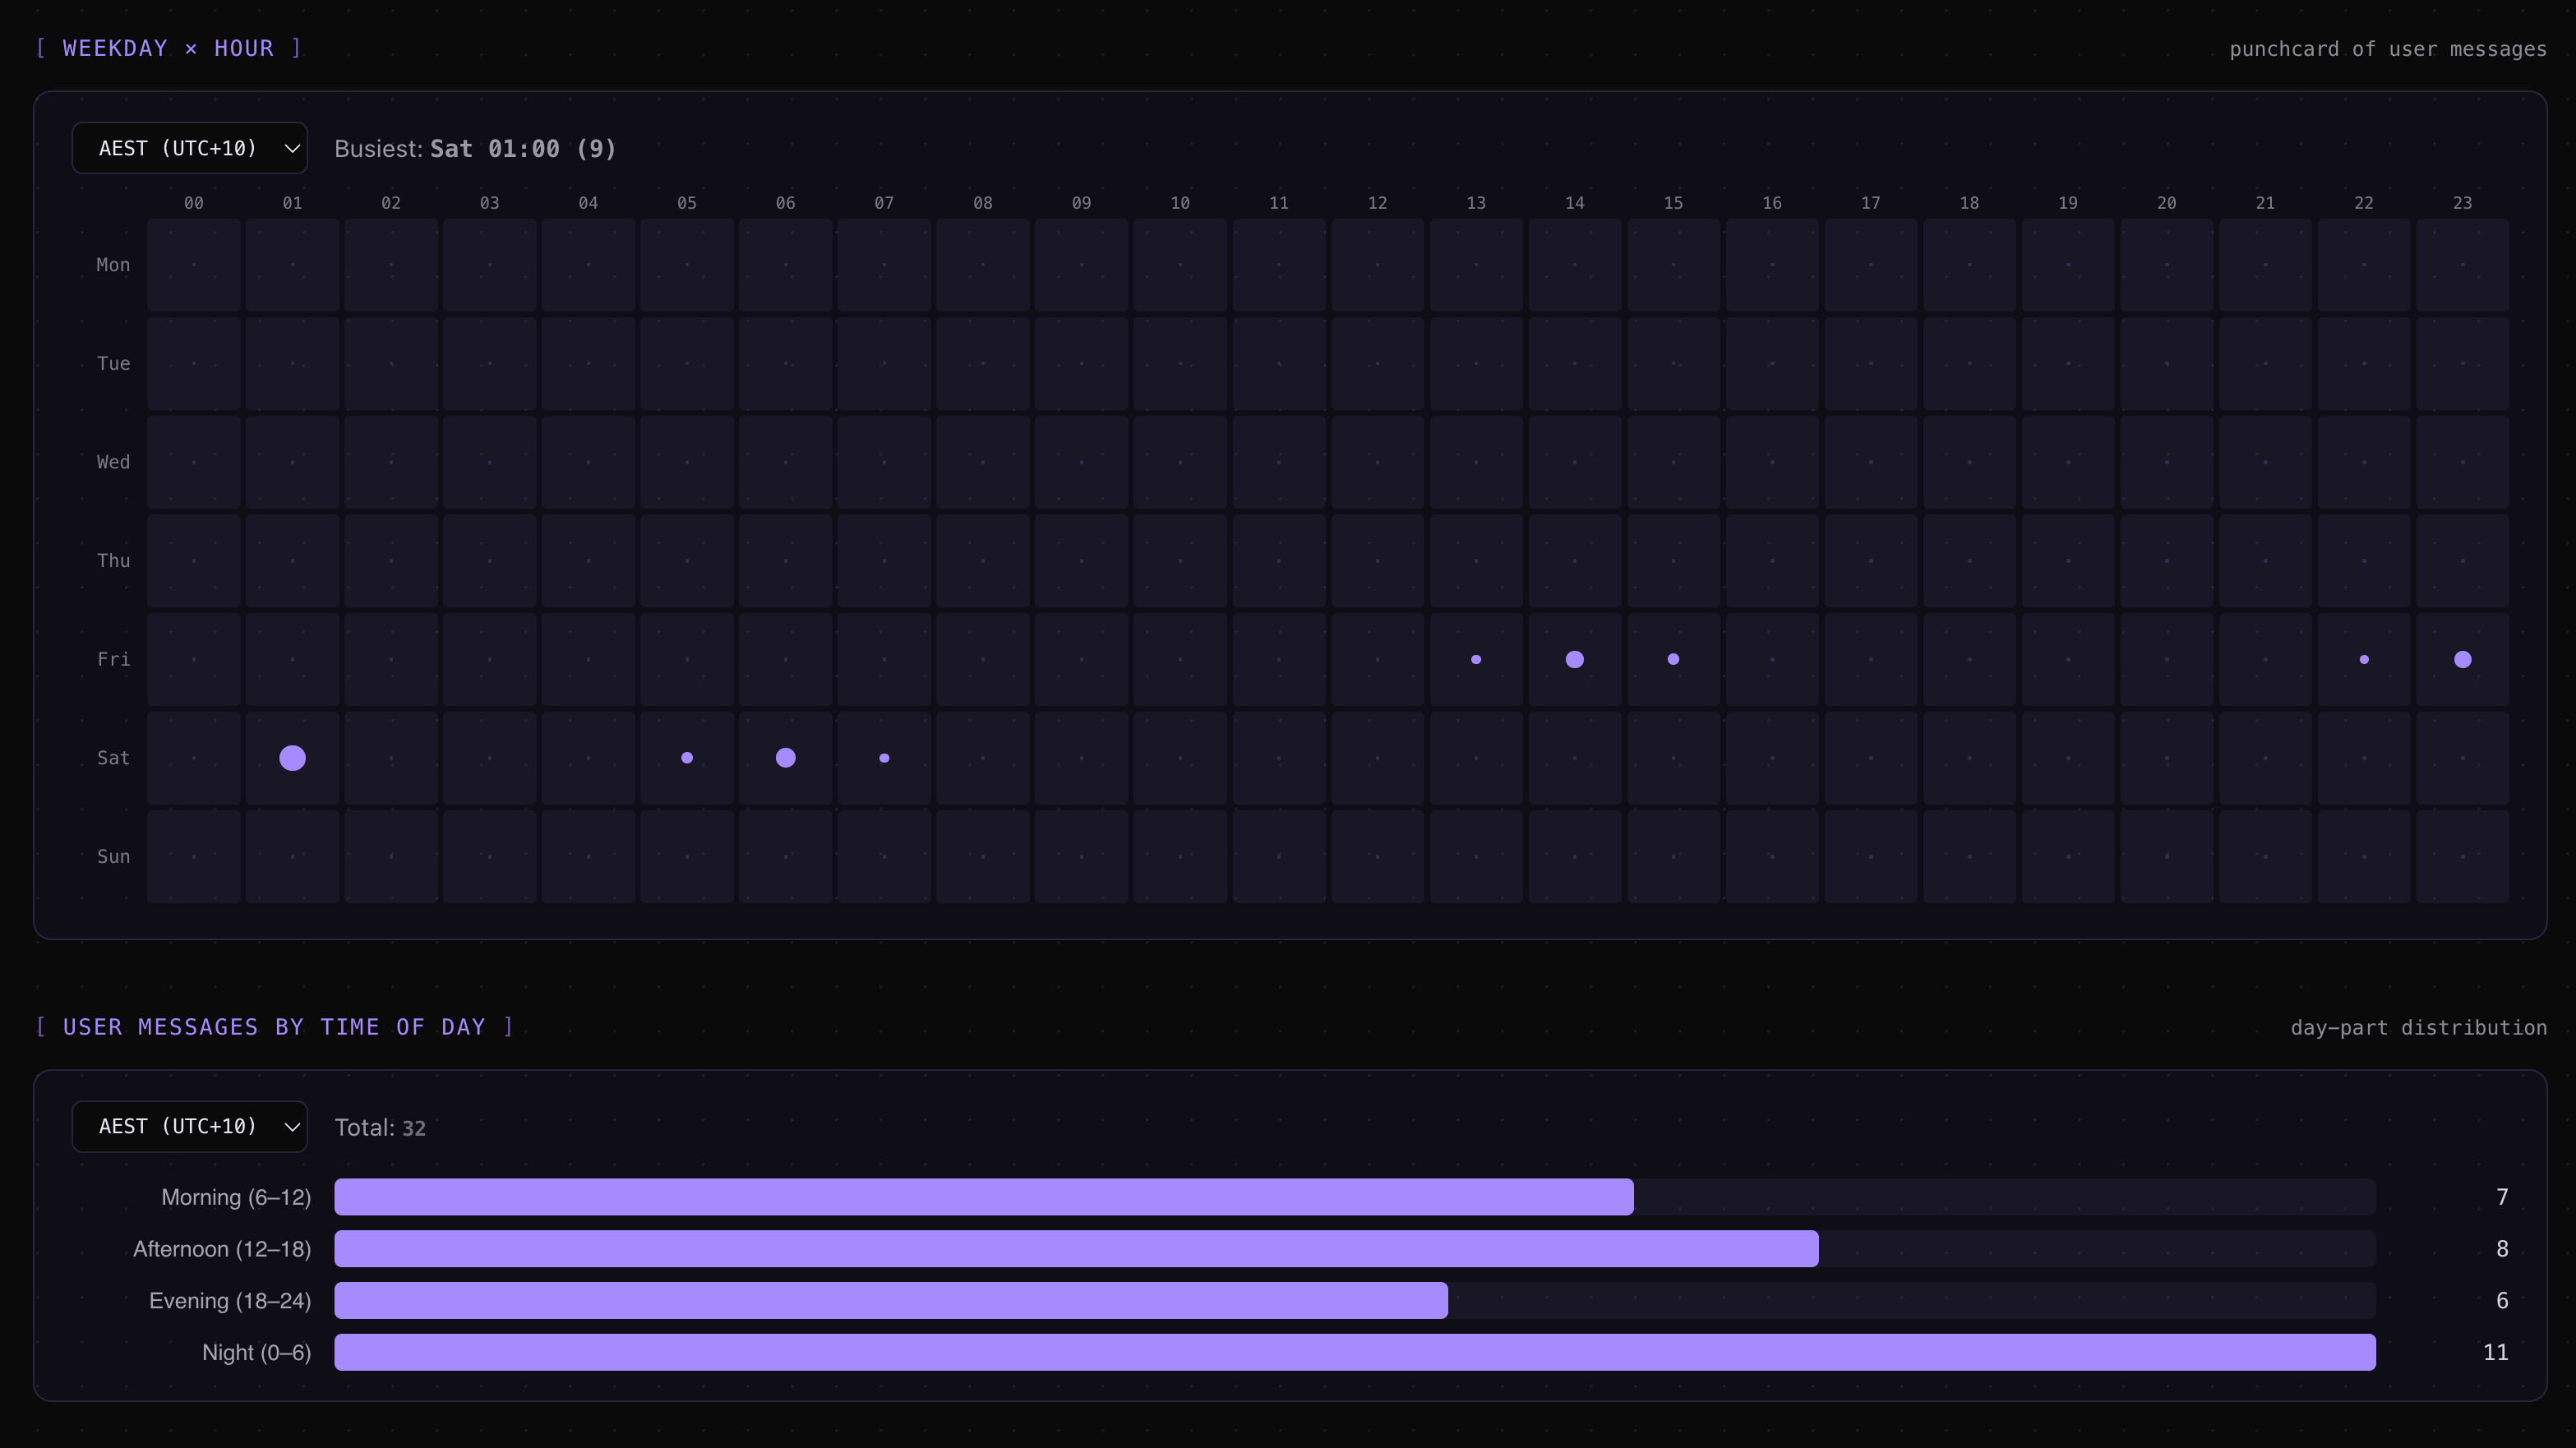Click the dot at Fri 23:00
The height and width of the screenshot is (1448, 2576).
click(2463, 659)
